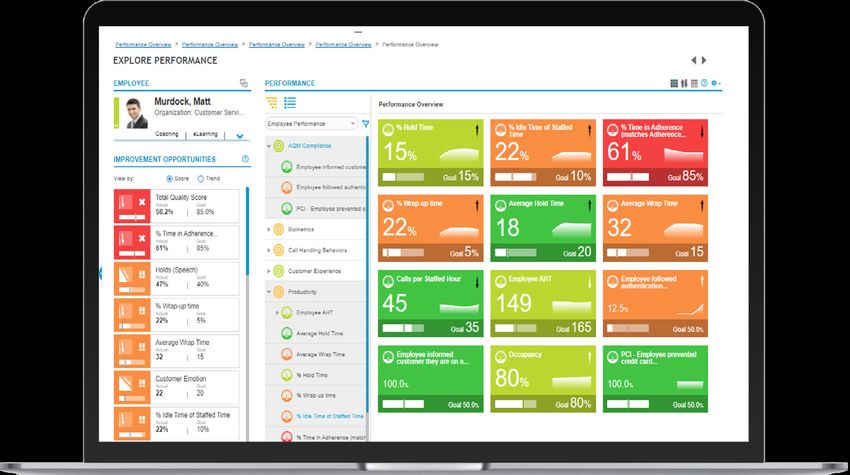Select the Score radio button
The image size is (850, 475).
[169, 178]
